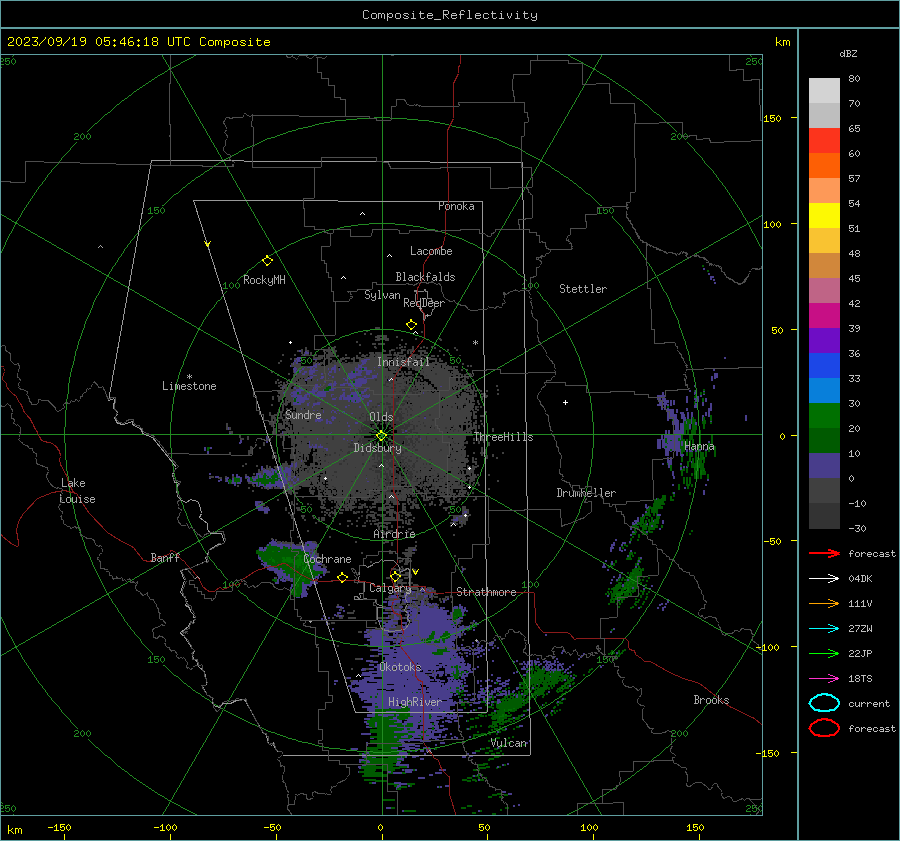
Task: Pick the blue swatch between 36 and 33
Action: (824, 366)
